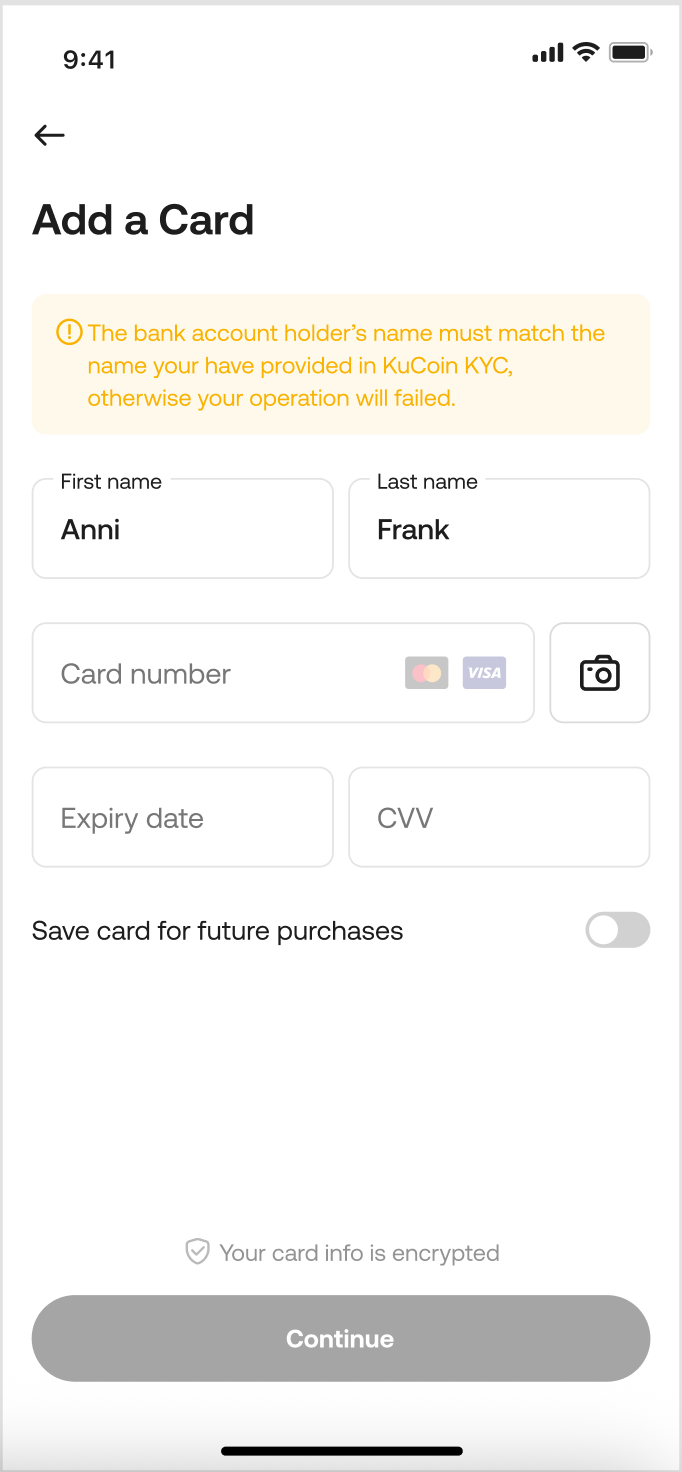Focus the First name field
The width and height of the screenshot is (682, 1472).
[x=182, y=529]
